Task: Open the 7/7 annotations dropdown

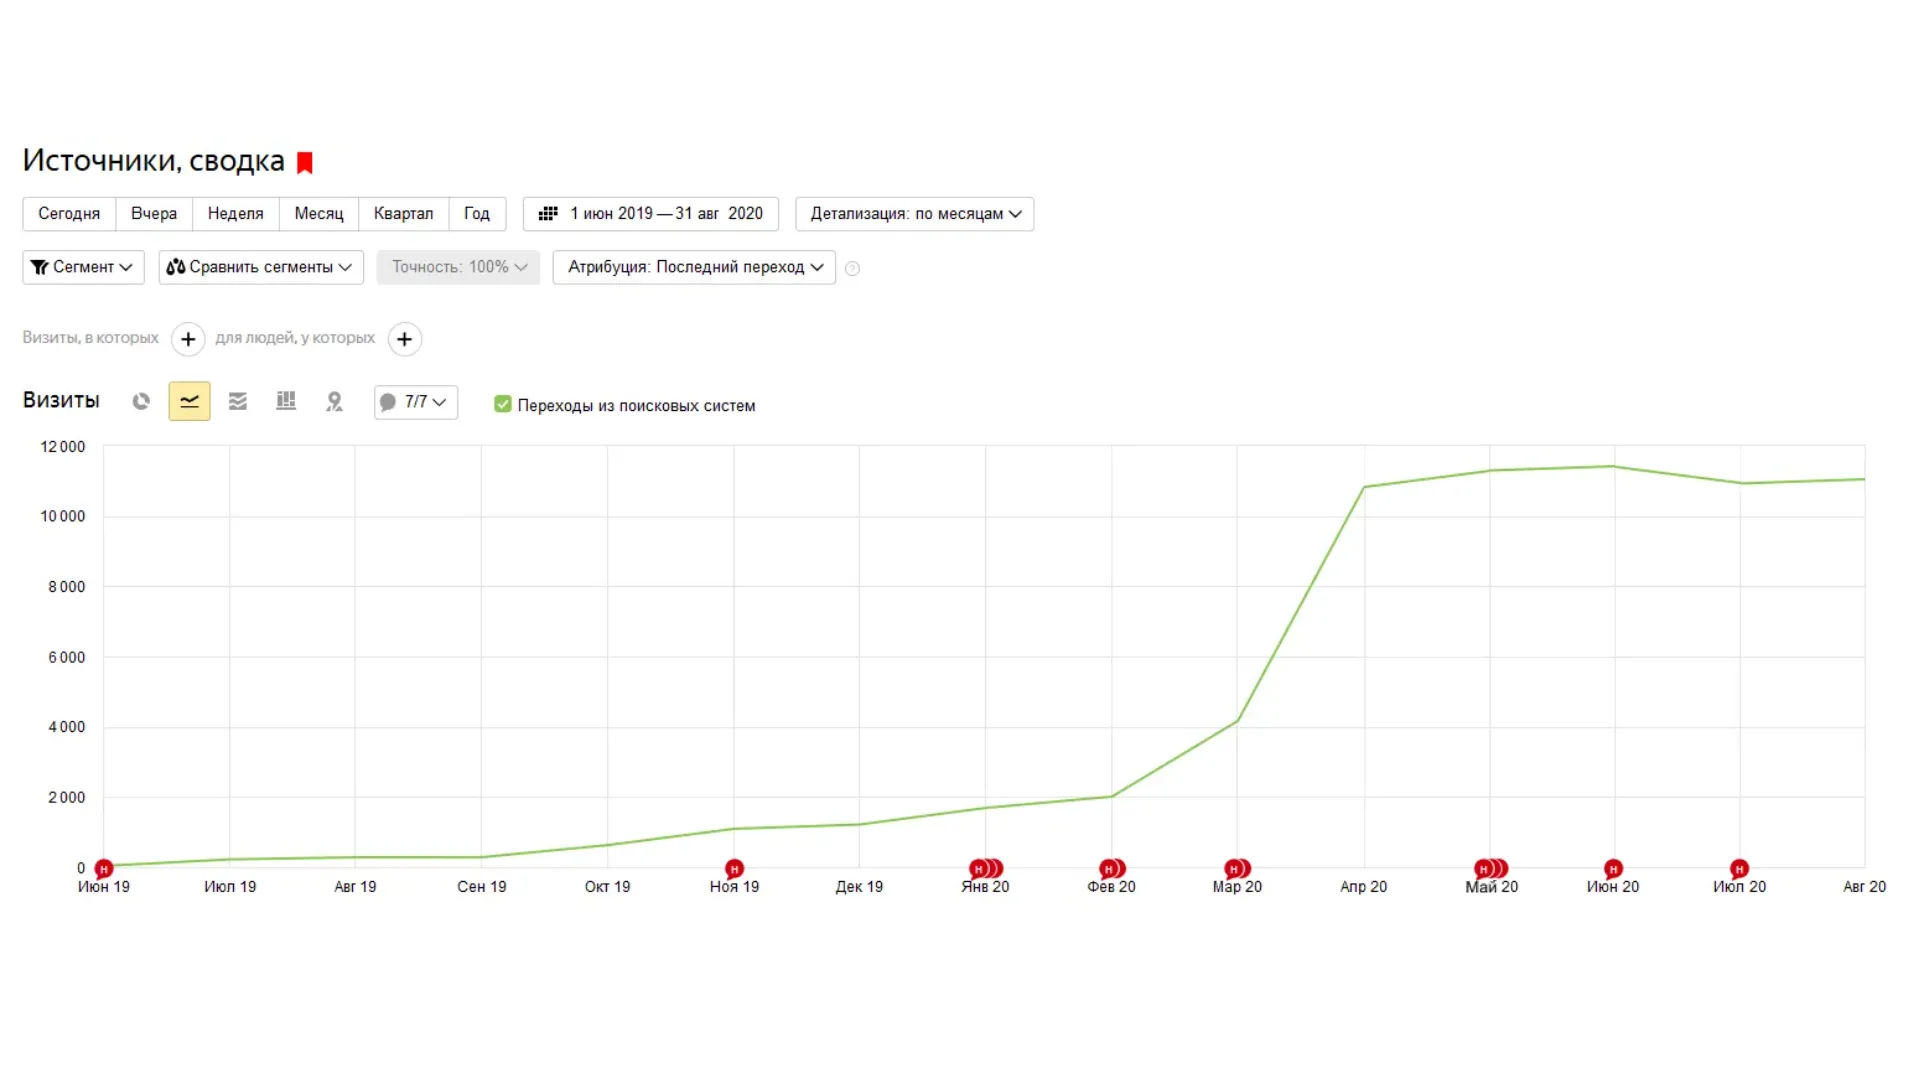Action: pos(416,401)
